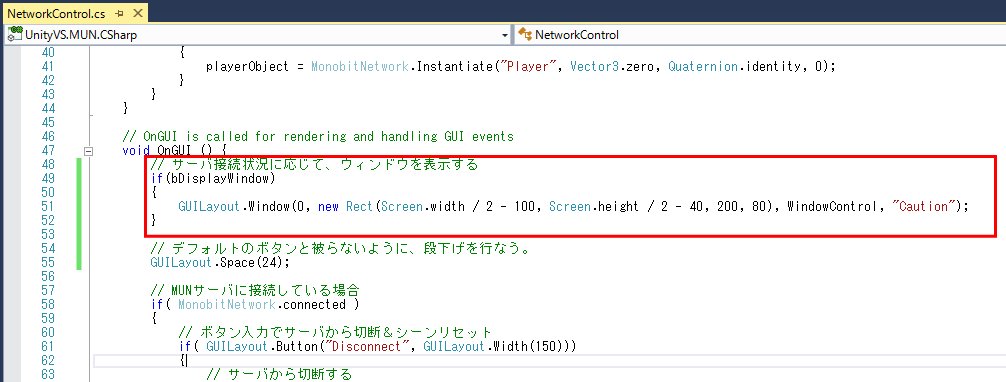Click the "Caution" string literal
Viewport: 1006px width, 382px height.
point(924,207)
